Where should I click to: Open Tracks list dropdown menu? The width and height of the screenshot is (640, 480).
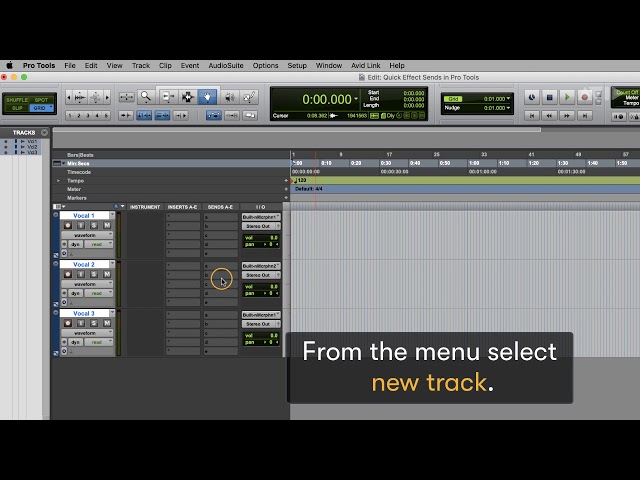point(44,133)
